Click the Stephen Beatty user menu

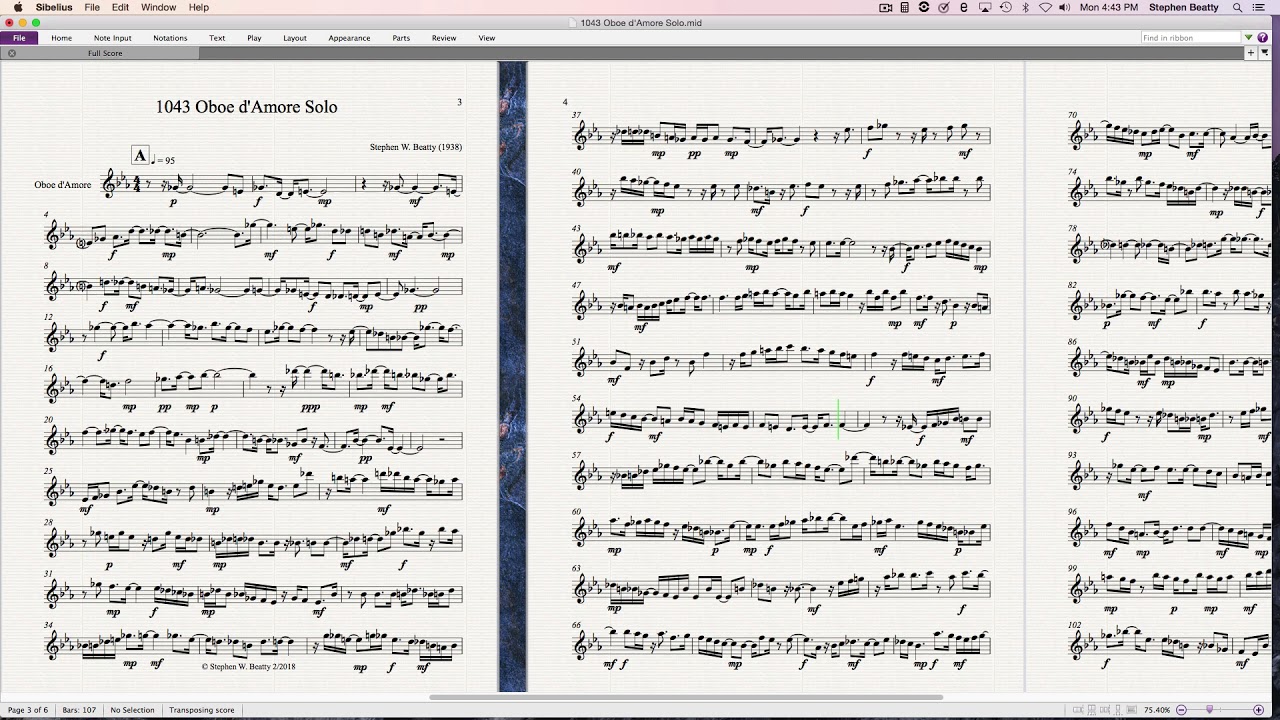coord(1184,7)
